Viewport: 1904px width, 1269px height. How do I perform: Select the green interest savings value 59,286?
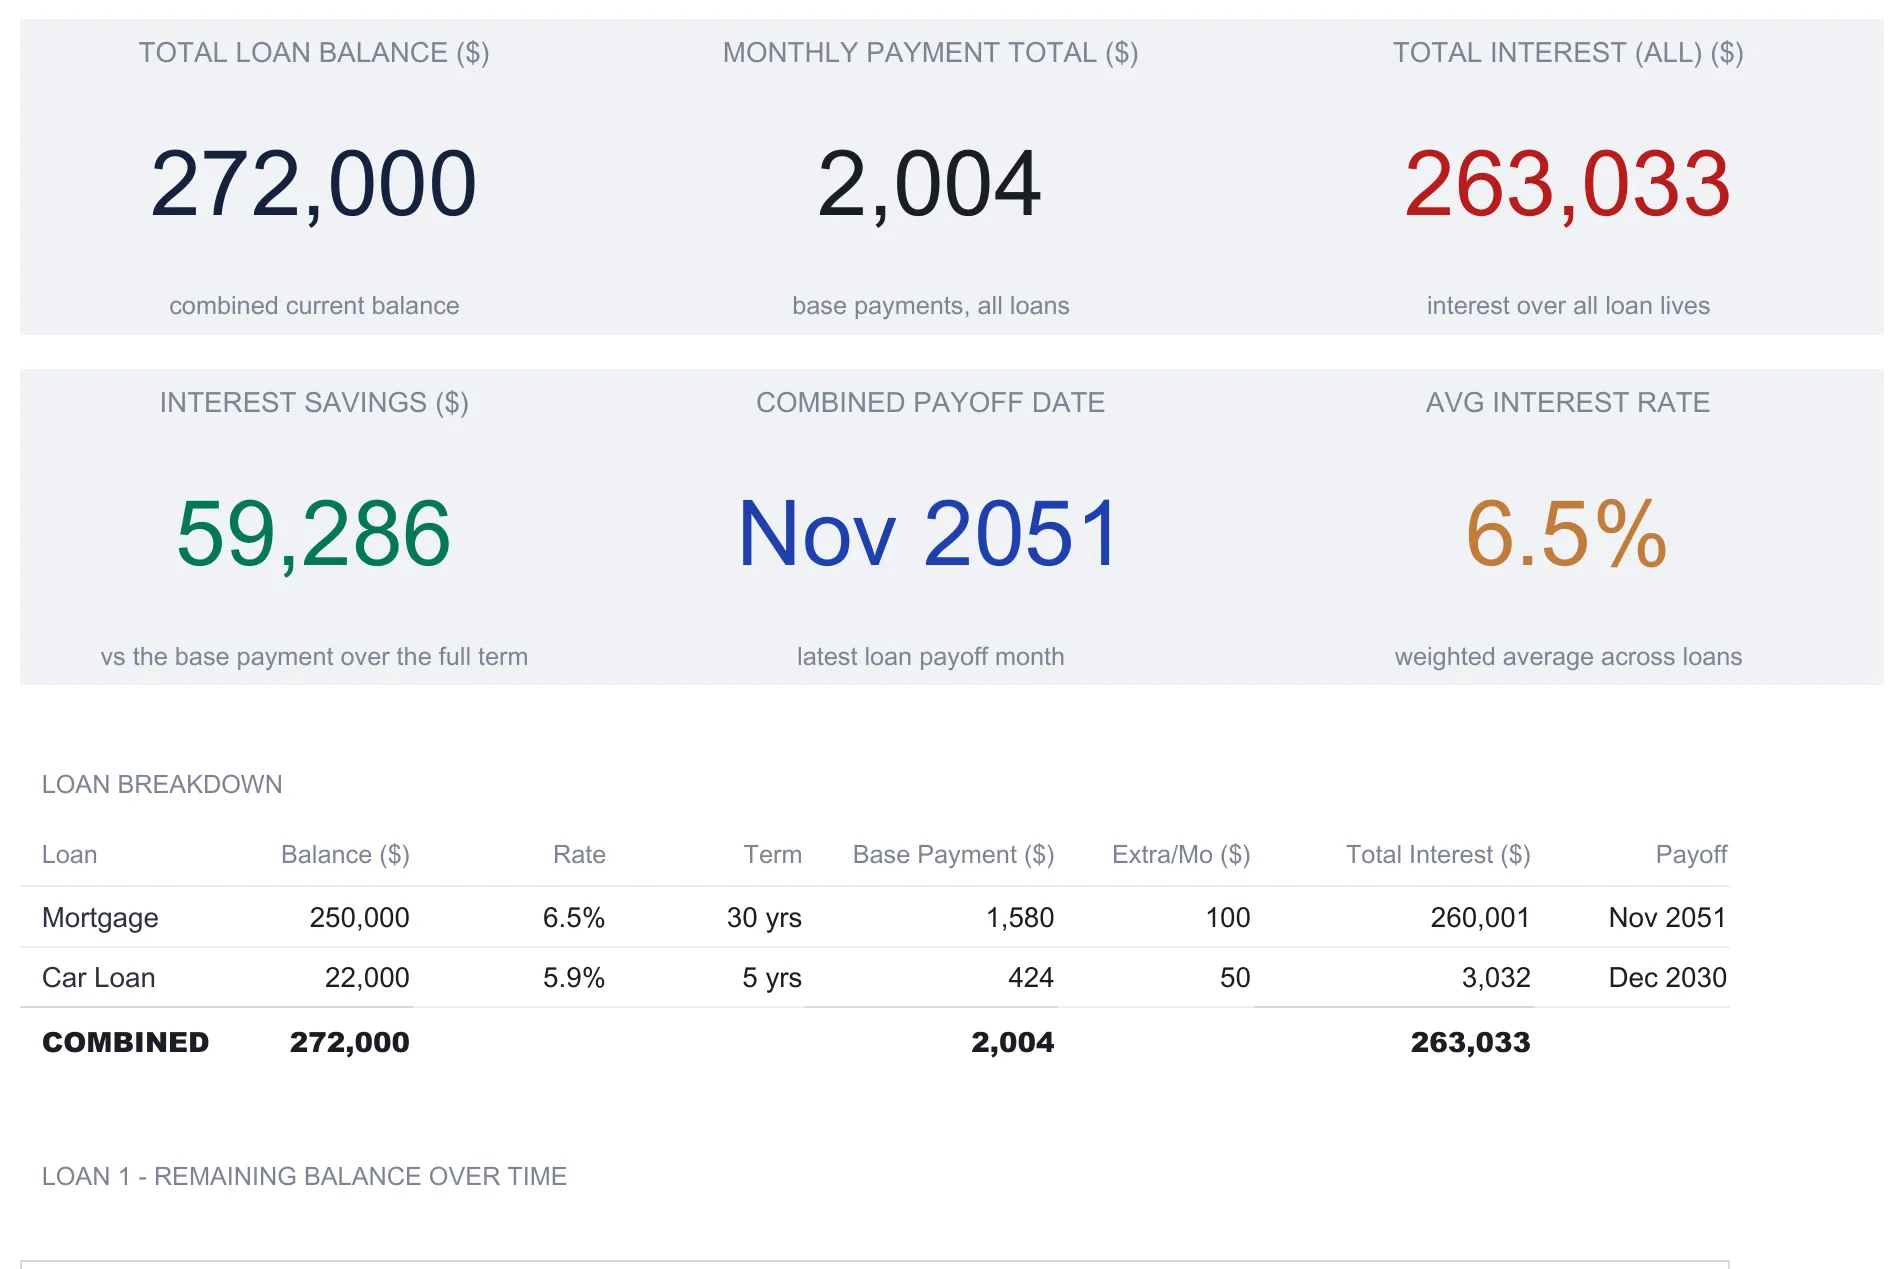313,534
